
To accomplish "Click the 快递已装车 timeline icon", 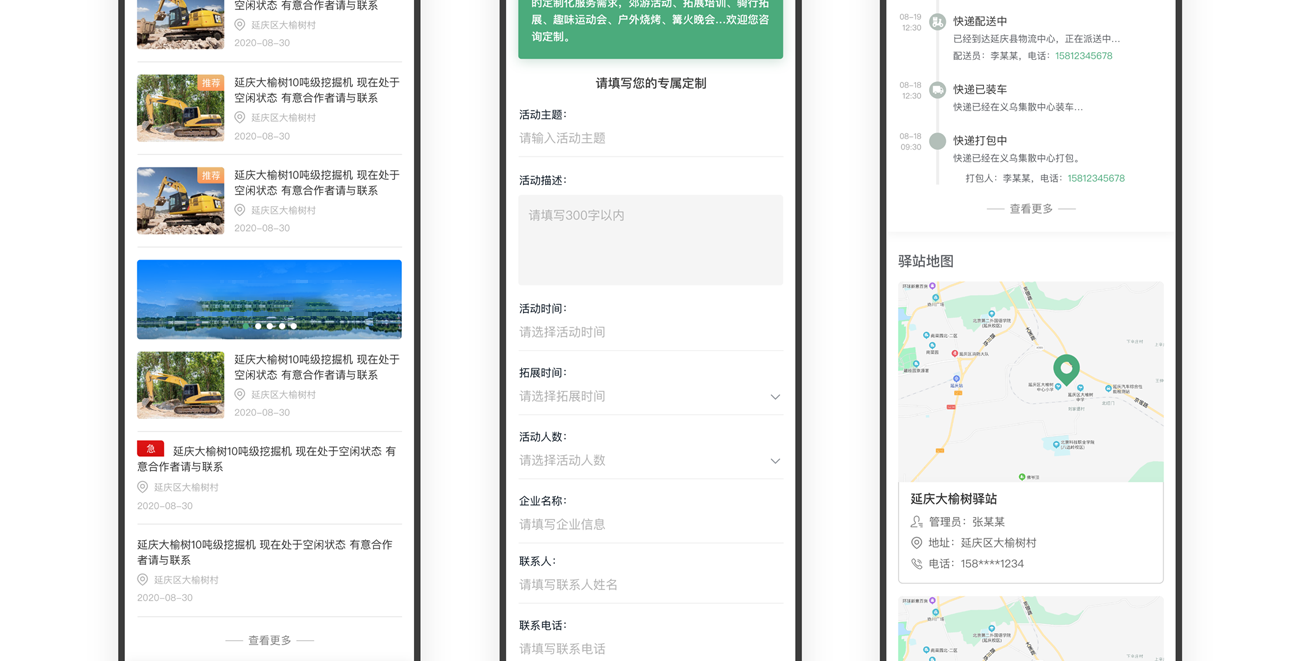I will click(x=937, y=90).
